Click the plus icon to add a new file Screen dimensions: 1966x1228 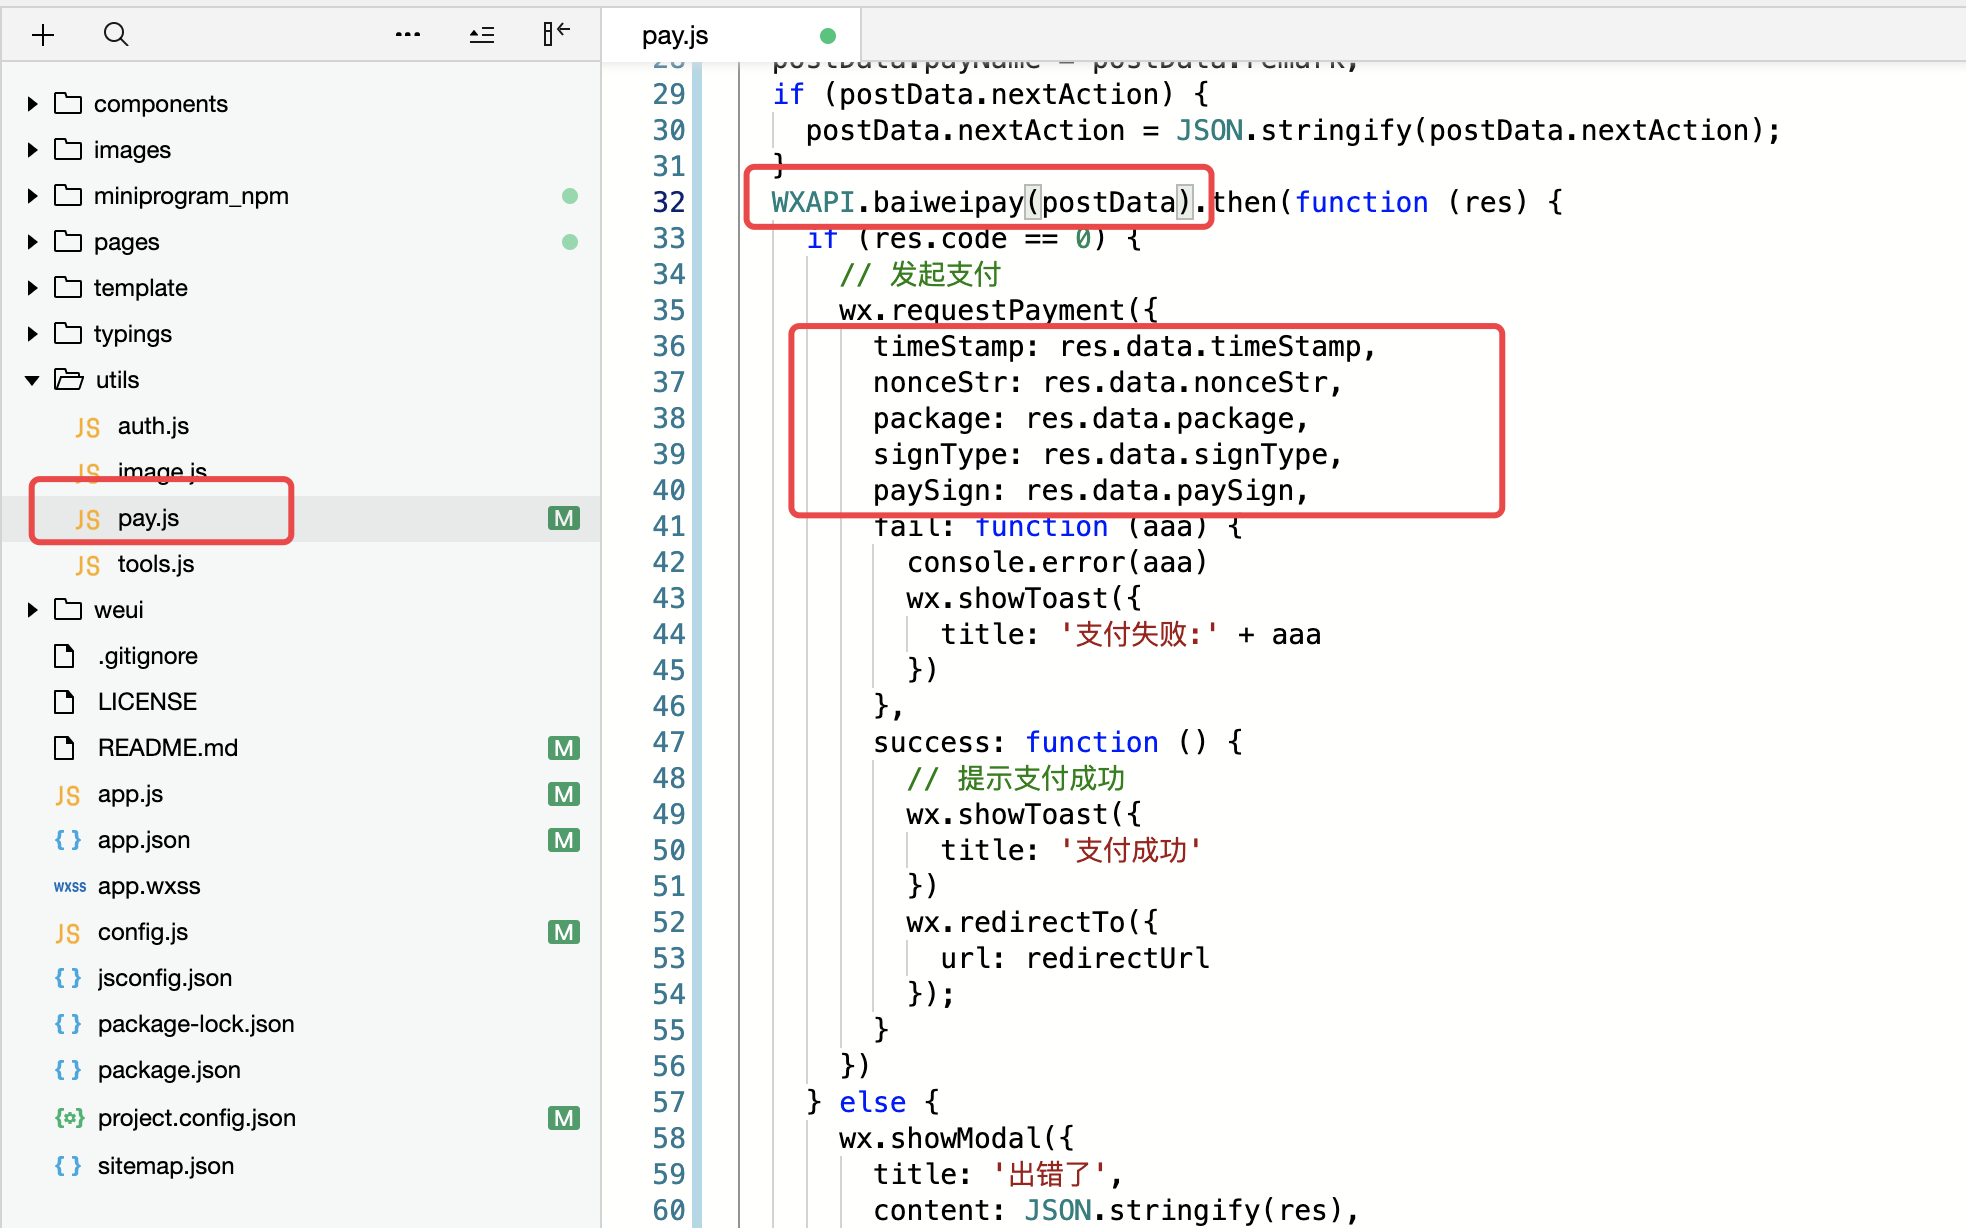click(43, 36)
